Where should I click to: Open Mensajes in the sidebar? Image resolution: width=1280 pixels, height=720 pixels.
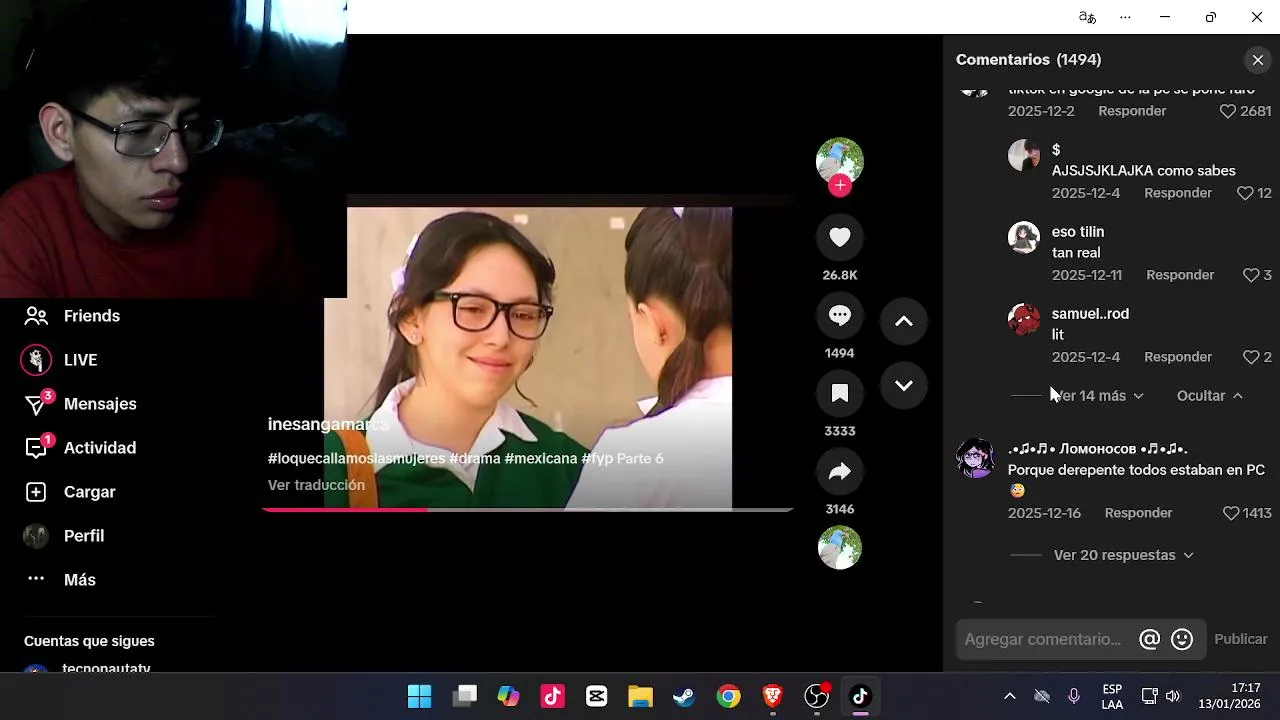pos(80,404)
